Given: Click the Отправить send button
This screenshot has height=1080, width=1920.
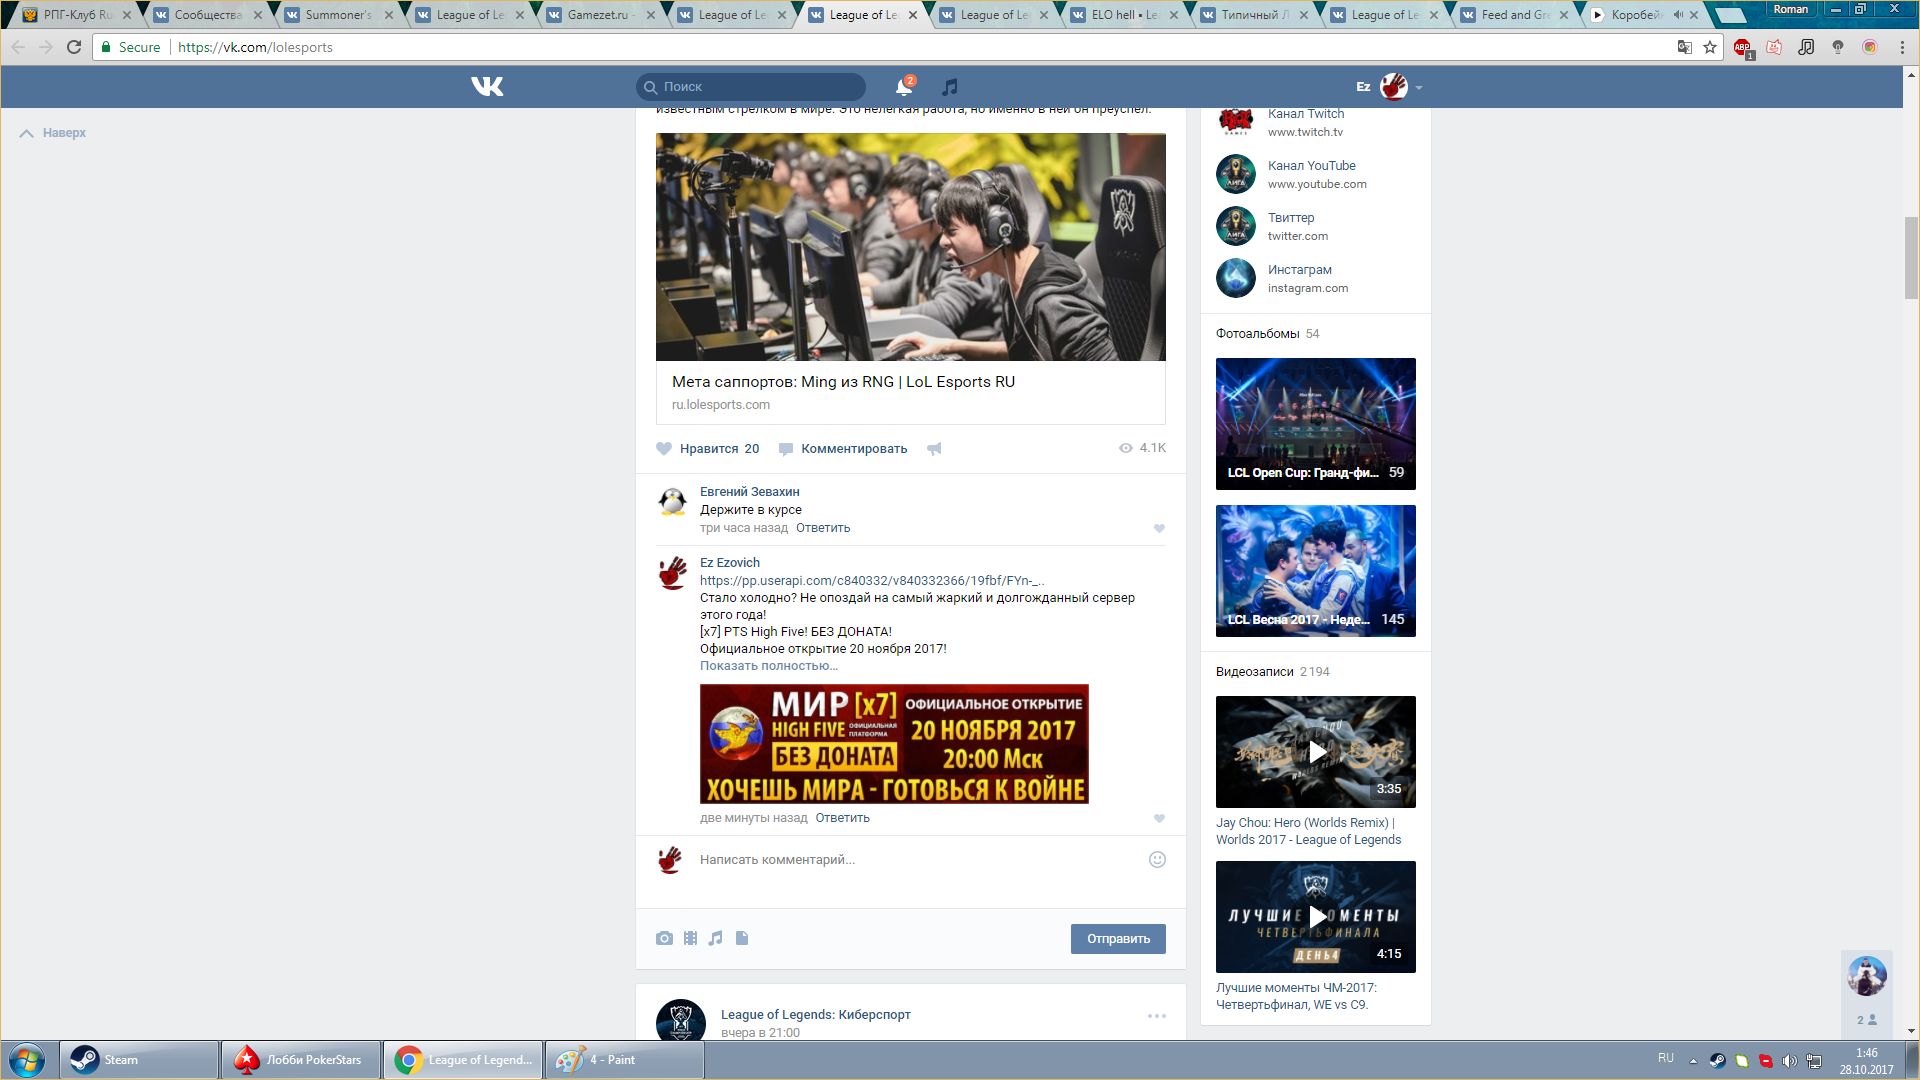Looking at the screenshot, I should pyautogui.click(x=1117, y=939).
